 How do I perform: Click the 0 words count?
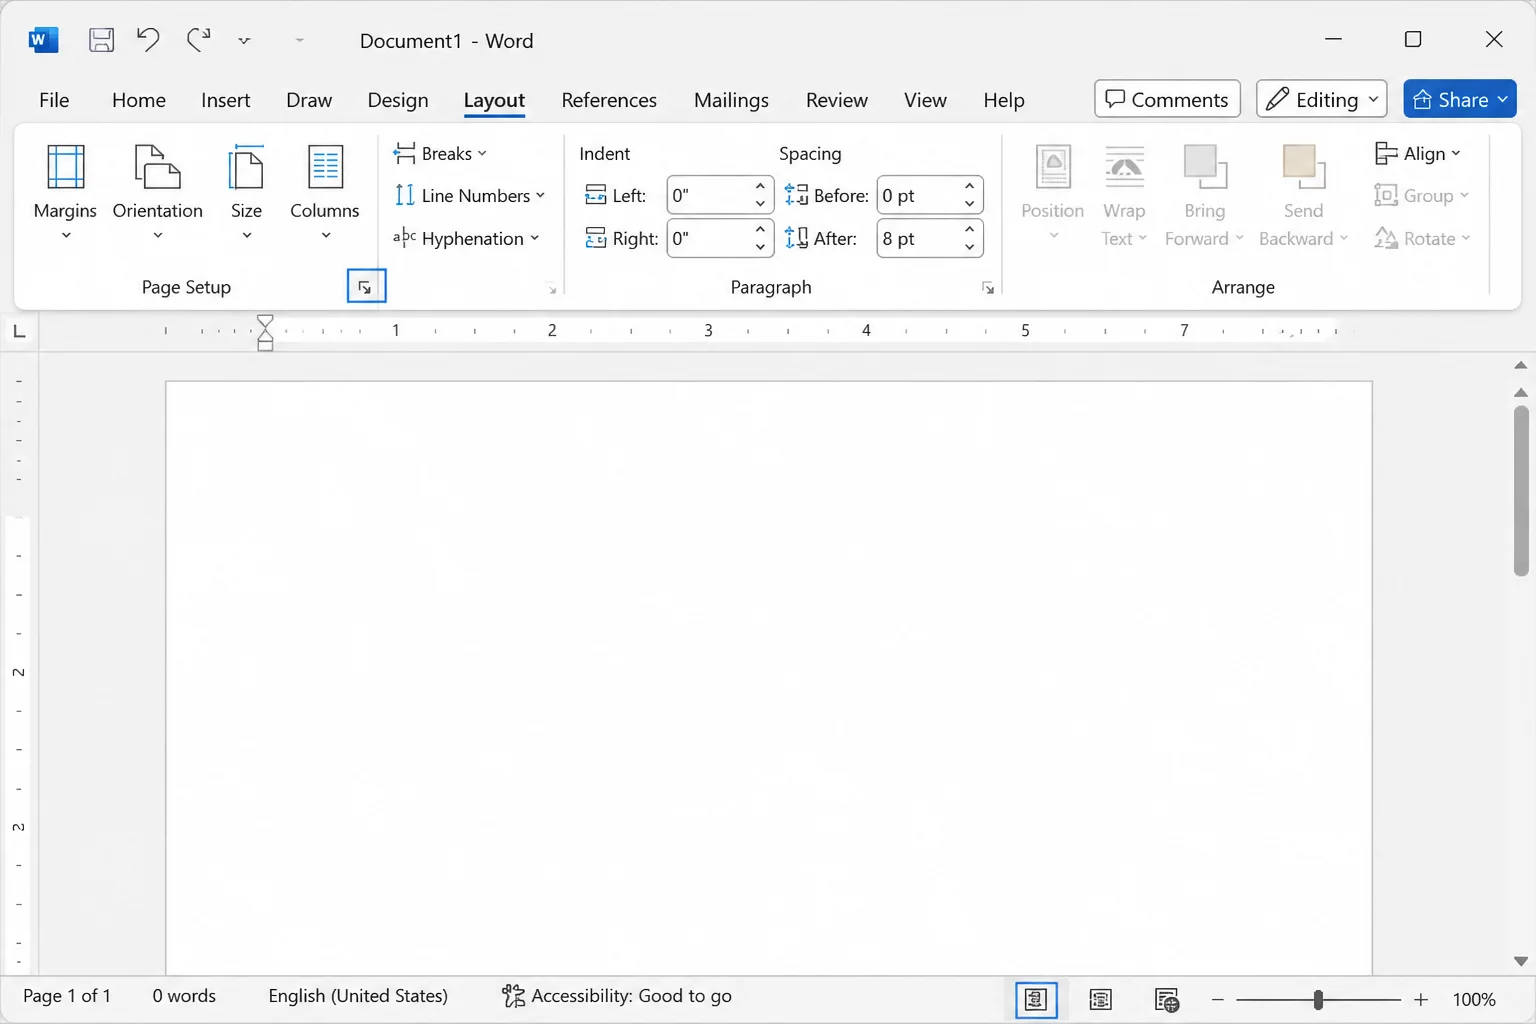click(x=184, y=996)
